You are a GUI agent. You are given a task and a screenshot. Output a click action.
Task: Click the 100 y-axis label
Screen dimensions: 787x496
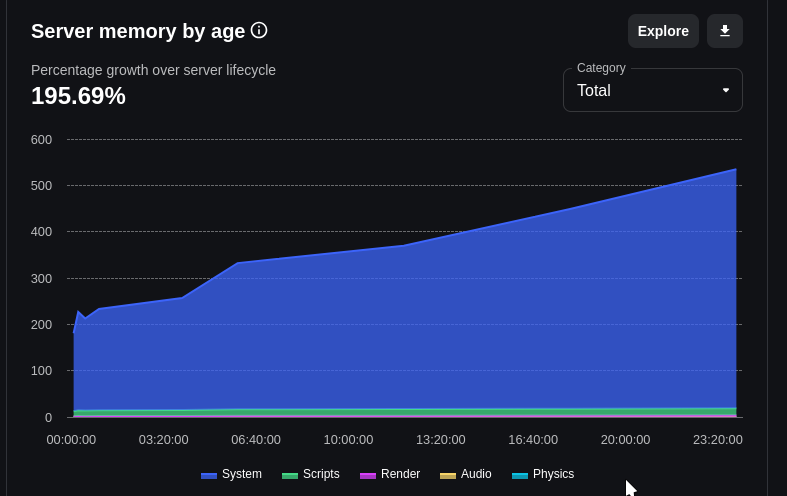coord(41,371)
